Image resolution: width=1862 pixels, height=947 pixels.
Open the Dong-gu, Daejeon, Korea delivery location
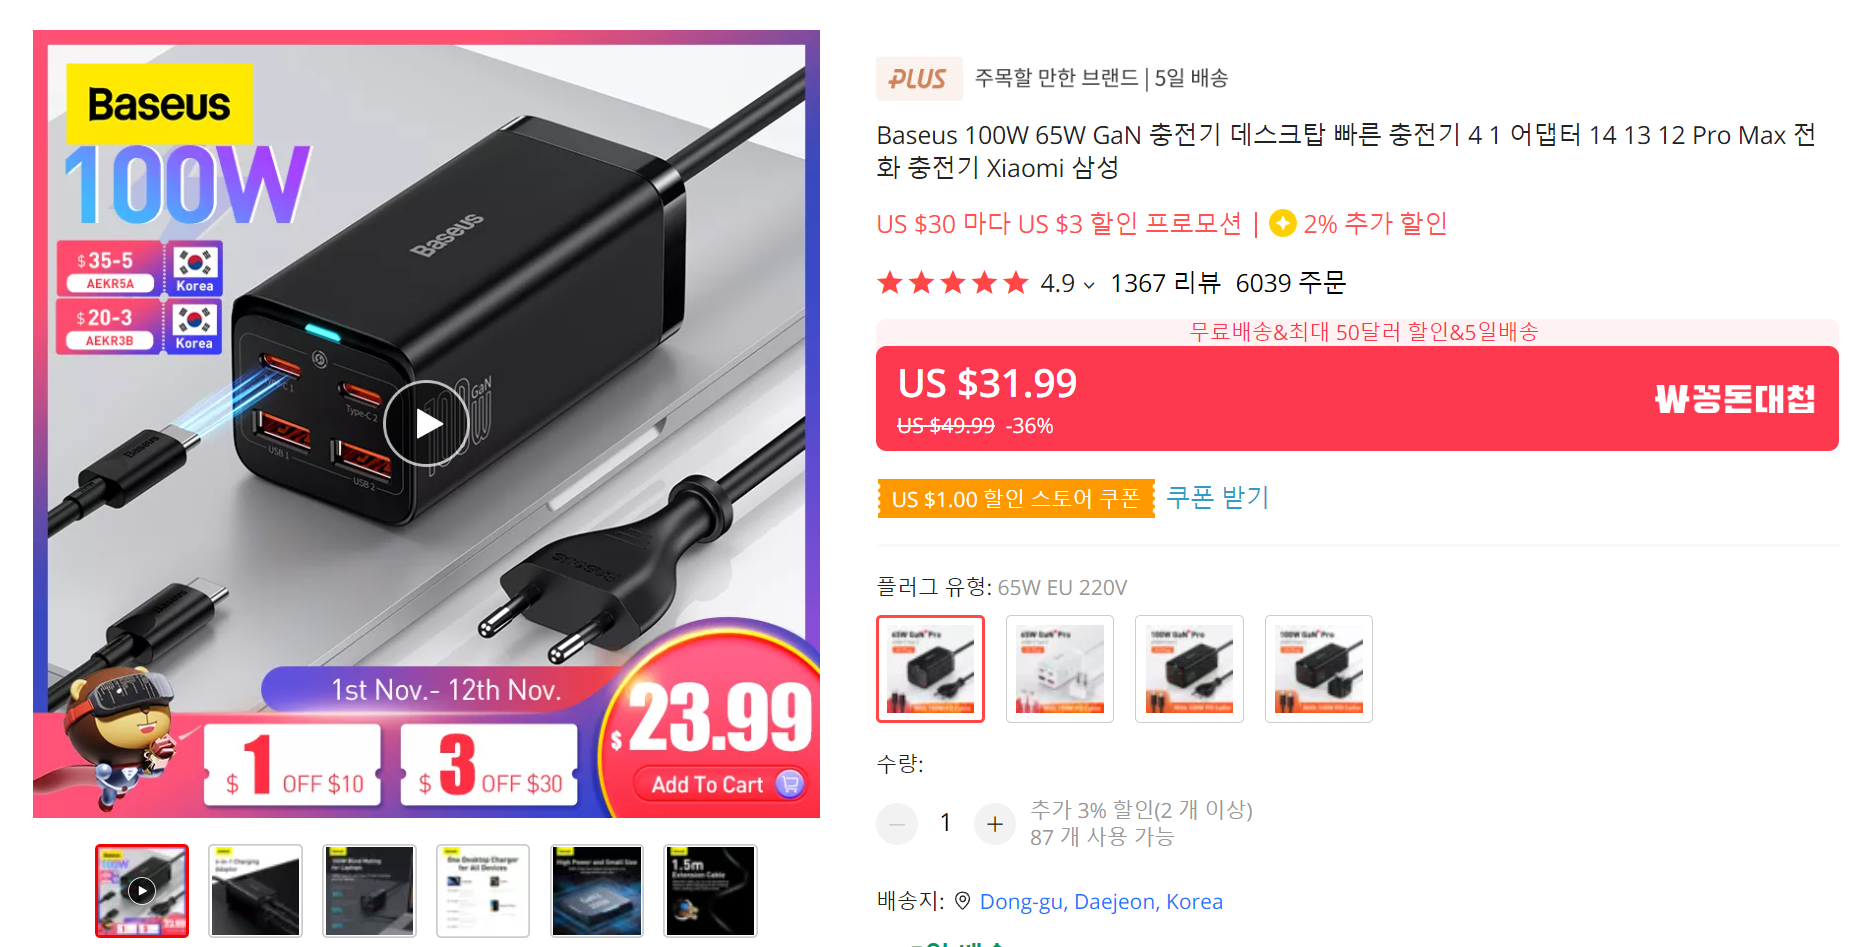coord(1101,901)
